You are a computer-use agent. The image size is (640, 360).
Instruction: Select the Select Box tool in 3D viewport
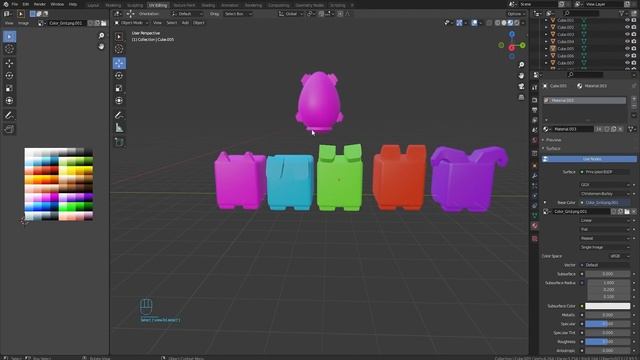coord(119,37)
